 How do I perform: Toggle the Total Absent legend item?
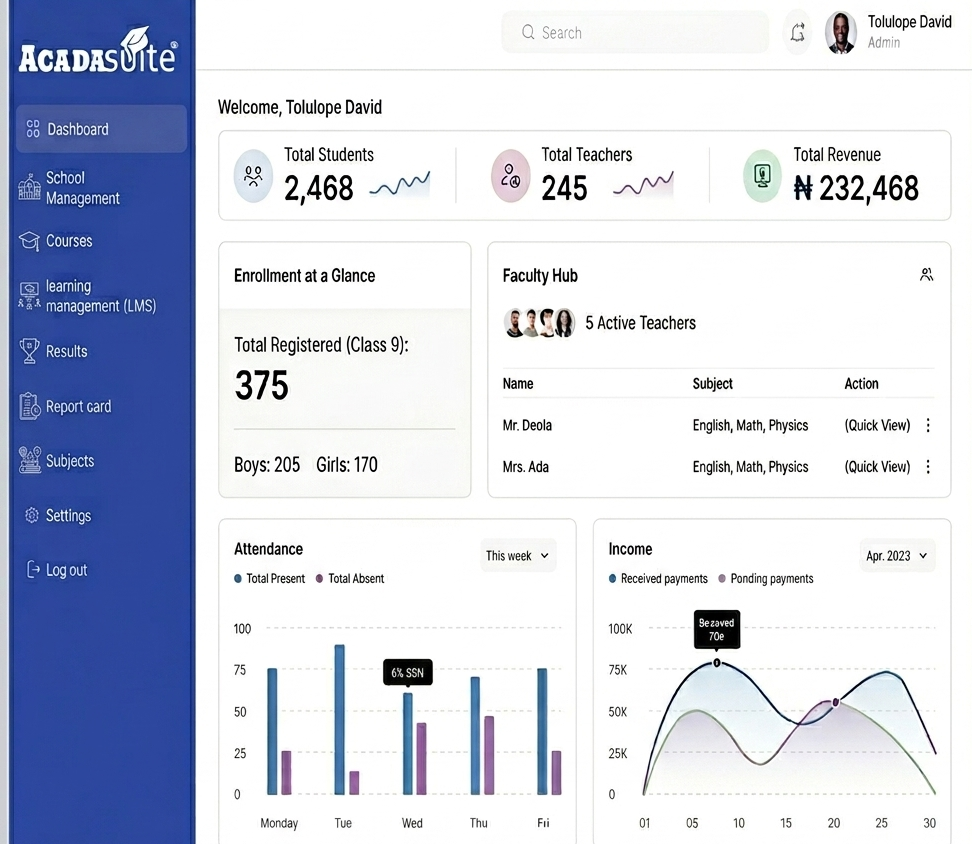(350, 578)
